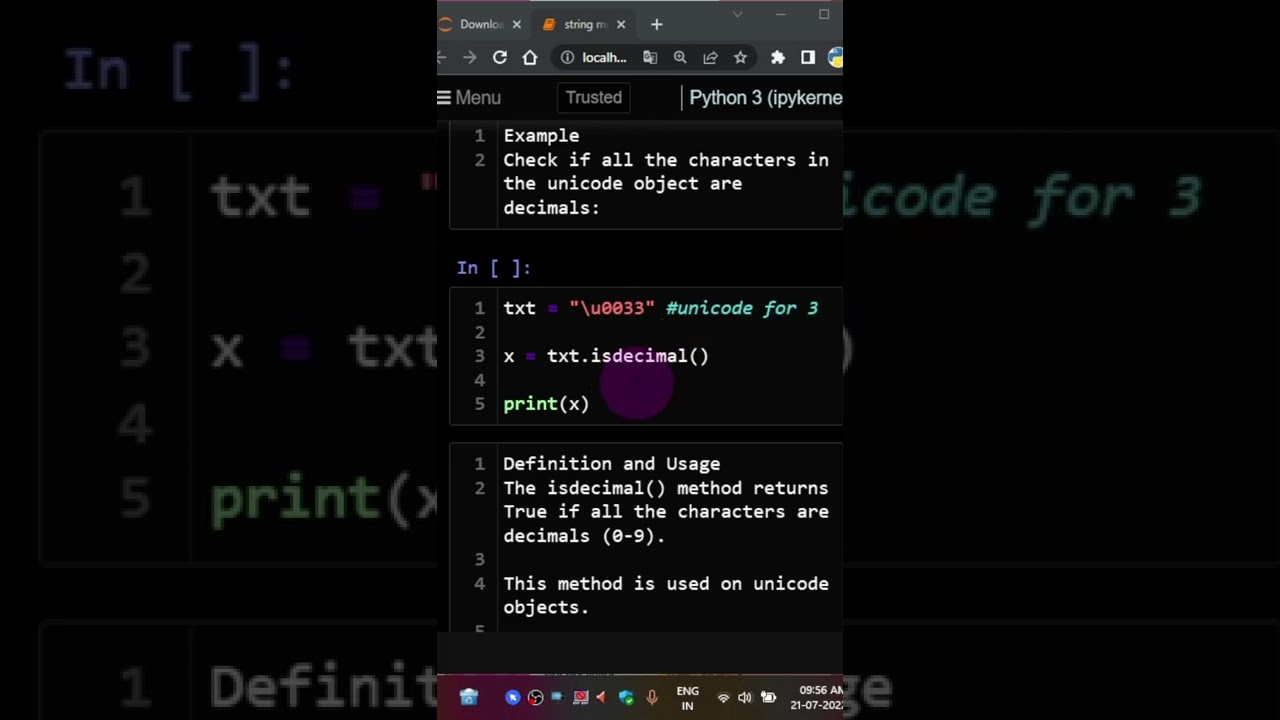Open the blue cursor app in taskbar tray
The image size is (1280, 720).
pyautogui.click(x=513, y=698)
